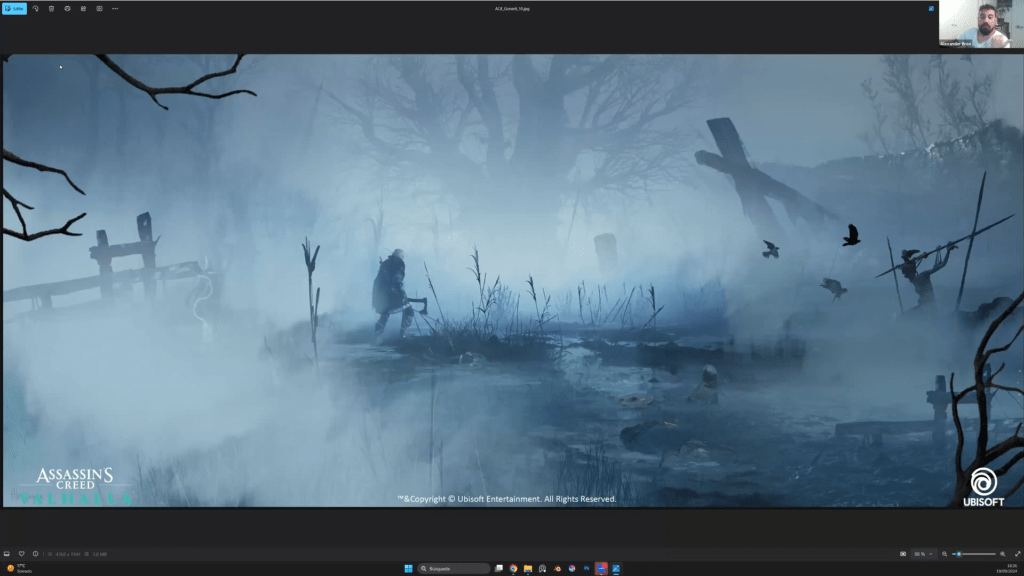This screenshot has height=576, width=1024.
Task: Delete the image using the trash icon
Action: tap(52, 8)
